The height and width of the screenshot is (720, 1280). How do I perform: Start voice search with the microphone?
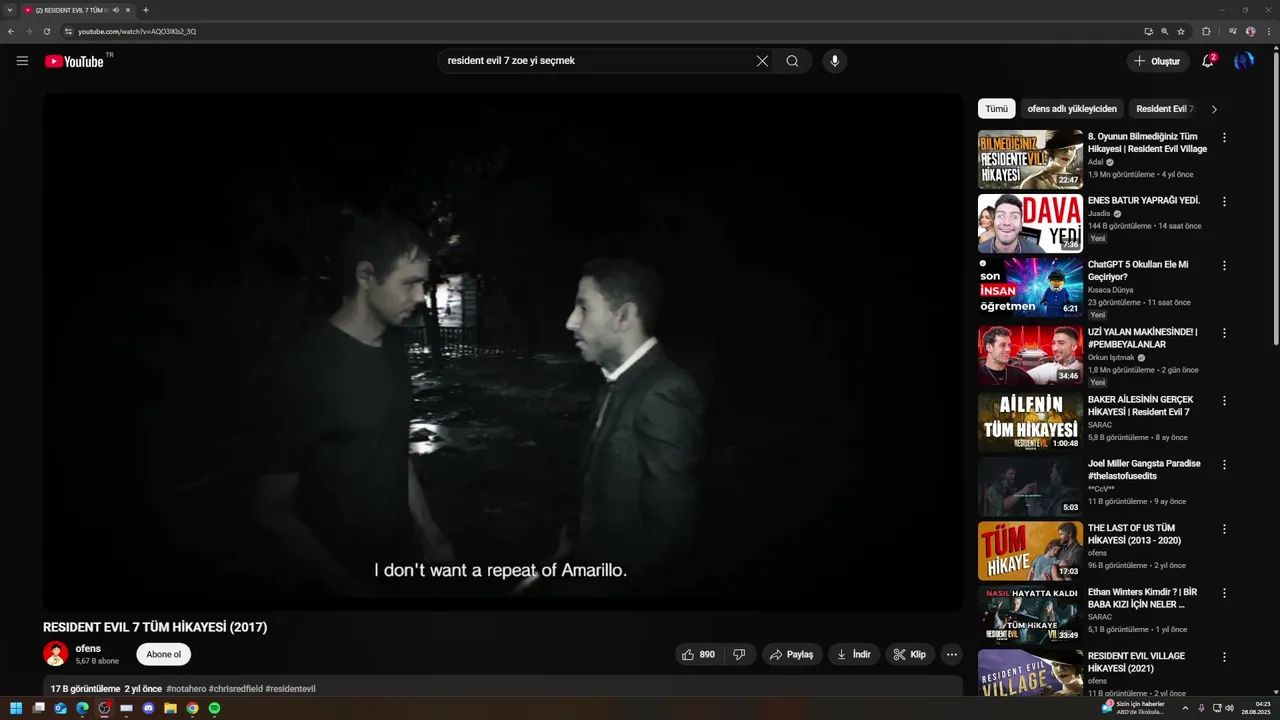click(x=835, y=61)
